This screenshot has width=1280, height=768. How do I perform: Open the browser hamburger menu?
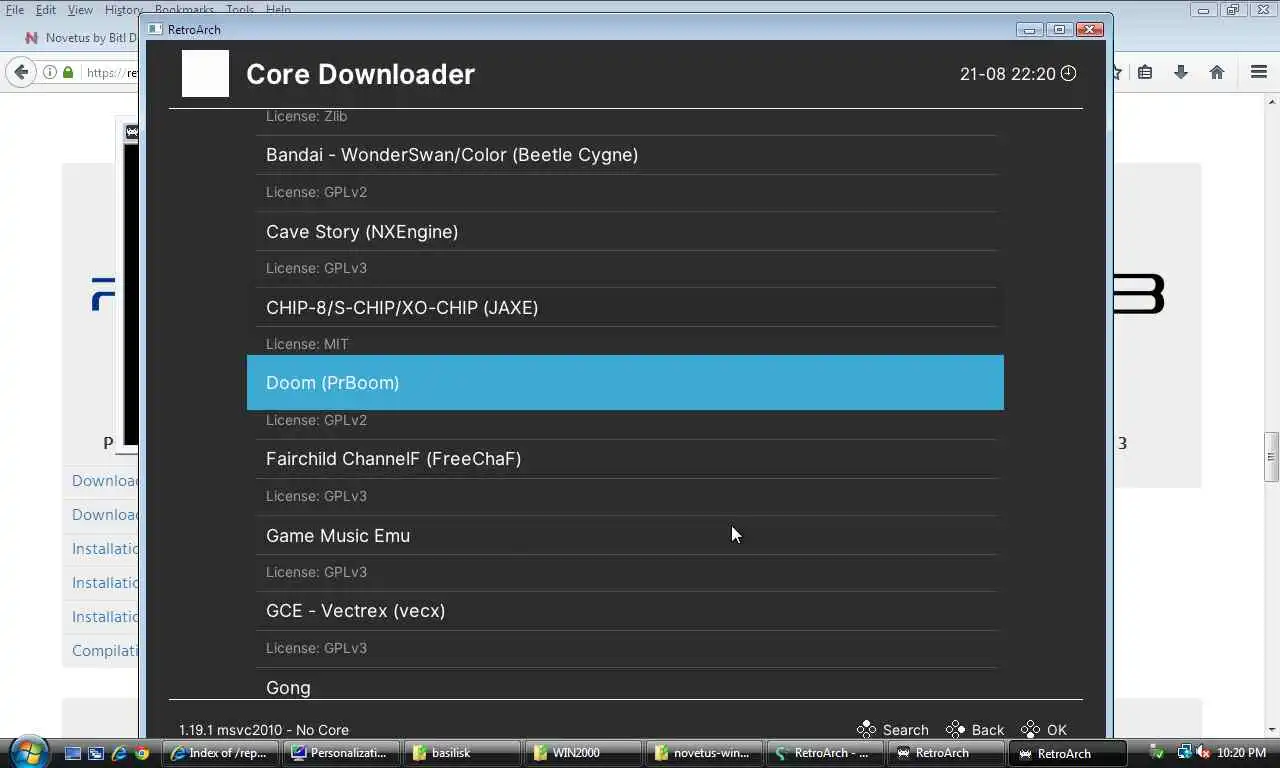coord(1259,72)
